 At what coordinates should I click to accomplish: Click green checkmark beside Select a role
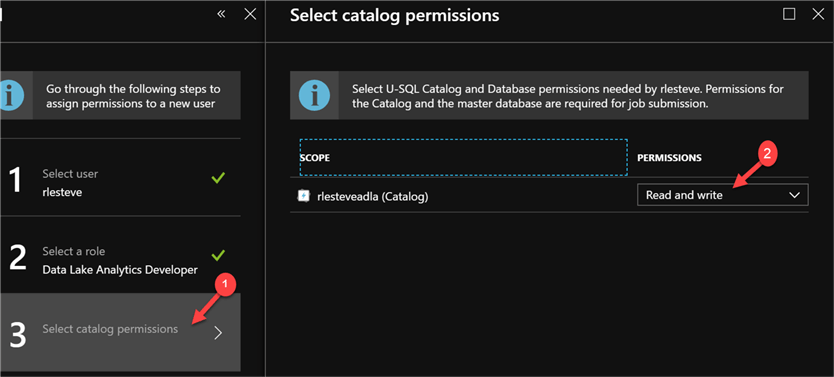coord(218,255)
